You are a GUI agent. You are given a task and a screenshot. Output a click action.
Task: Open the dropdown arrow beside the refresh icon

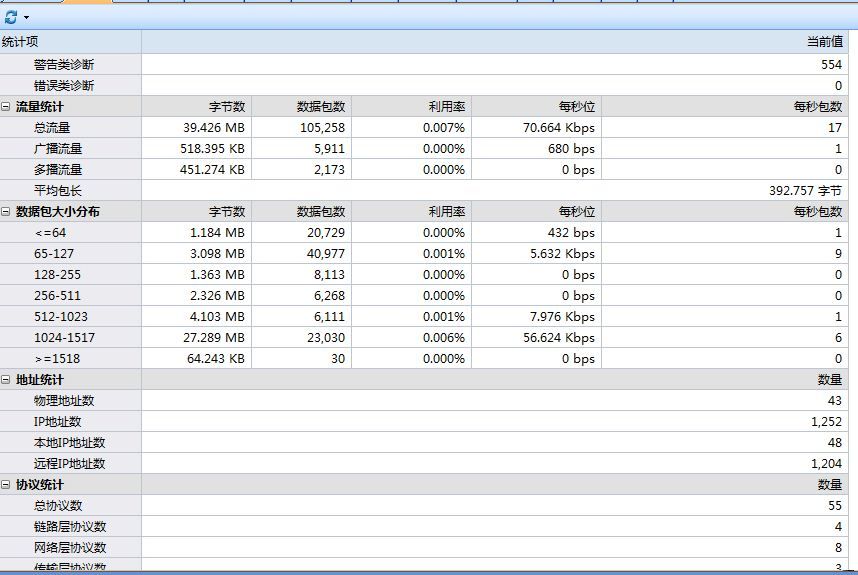pos(26,18)
